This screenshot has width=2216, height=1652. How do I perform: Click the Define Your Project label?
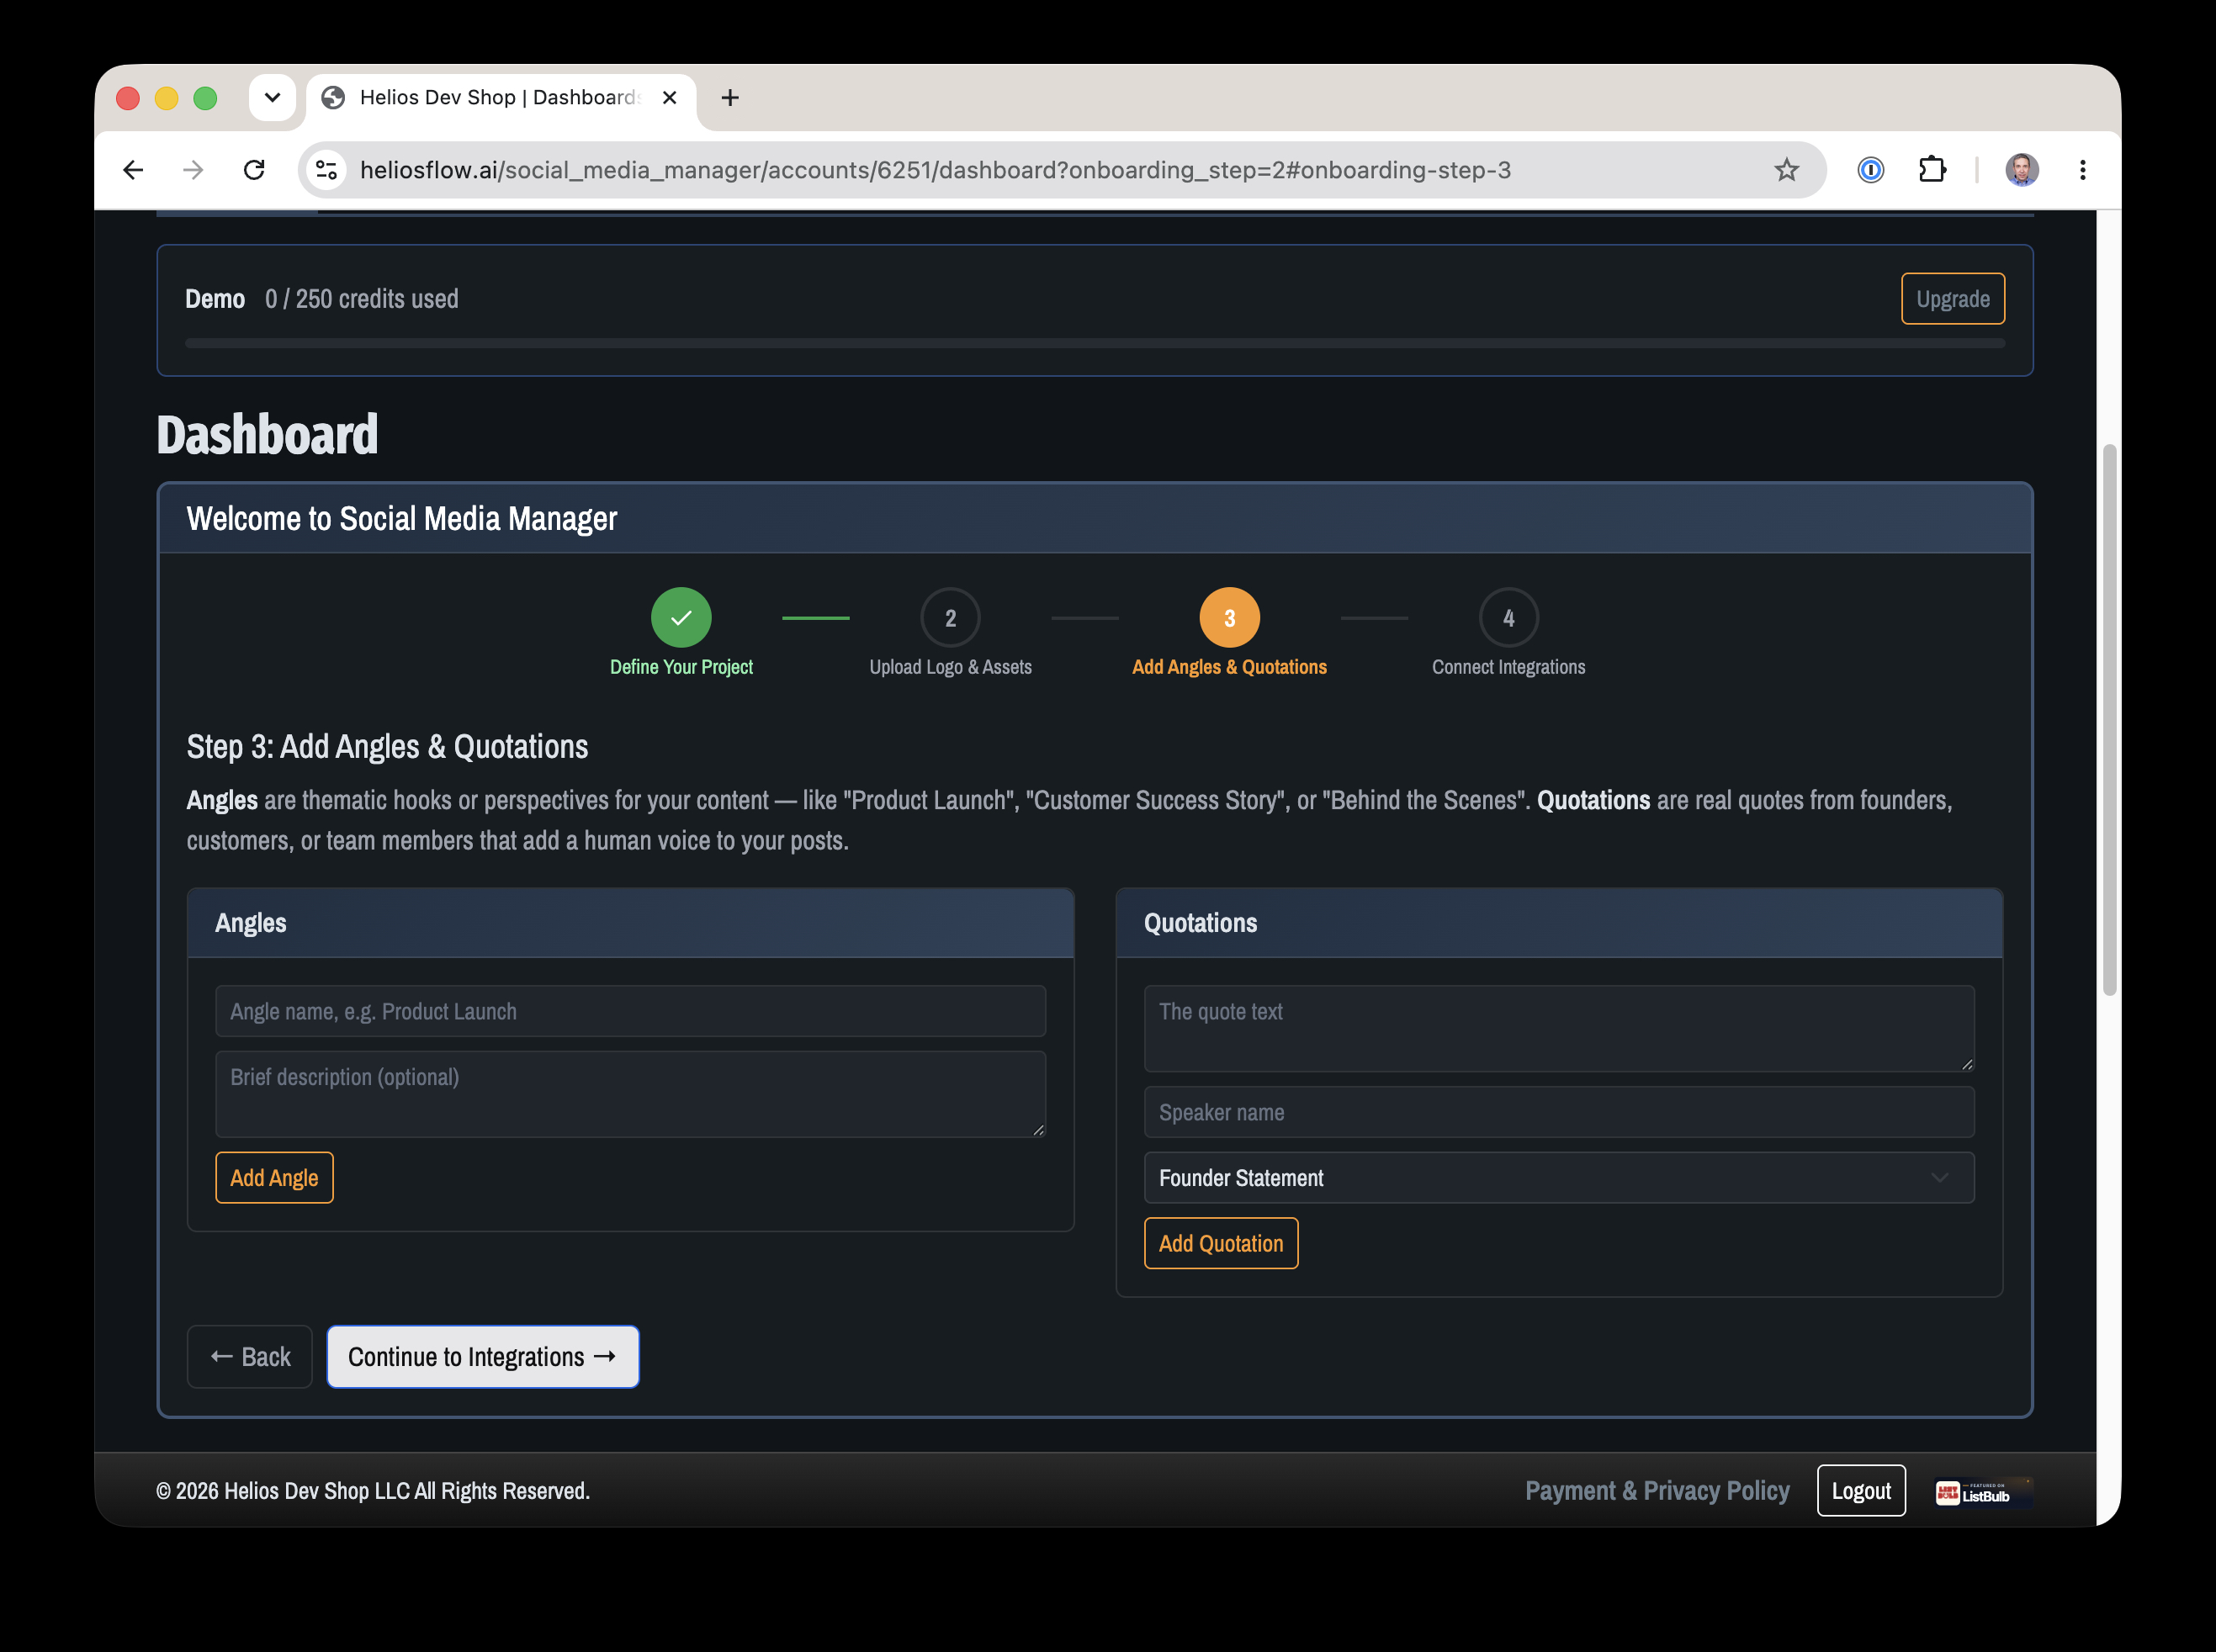point(681,667)
